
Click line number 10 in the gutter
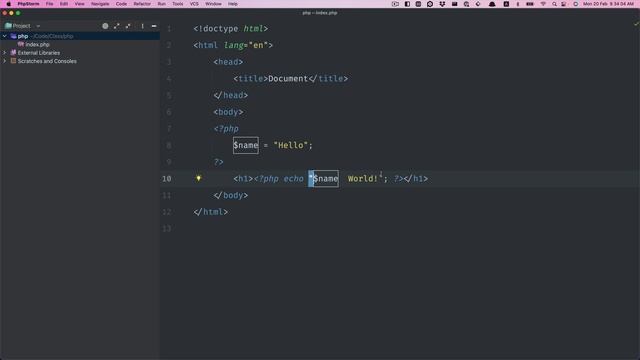pyautogui.click(x=167, y=179)
